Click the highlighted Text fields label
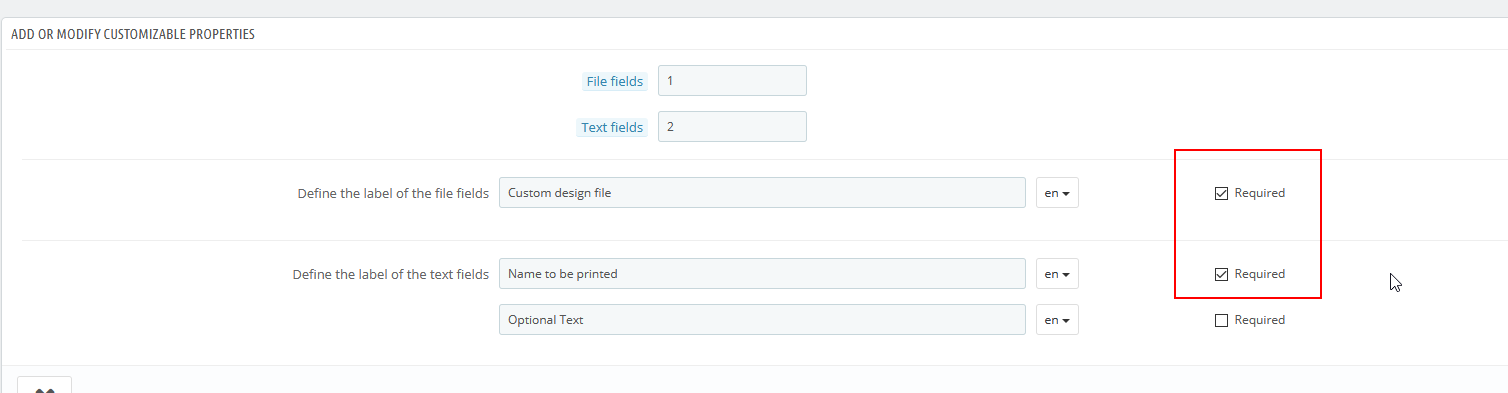 612,128
